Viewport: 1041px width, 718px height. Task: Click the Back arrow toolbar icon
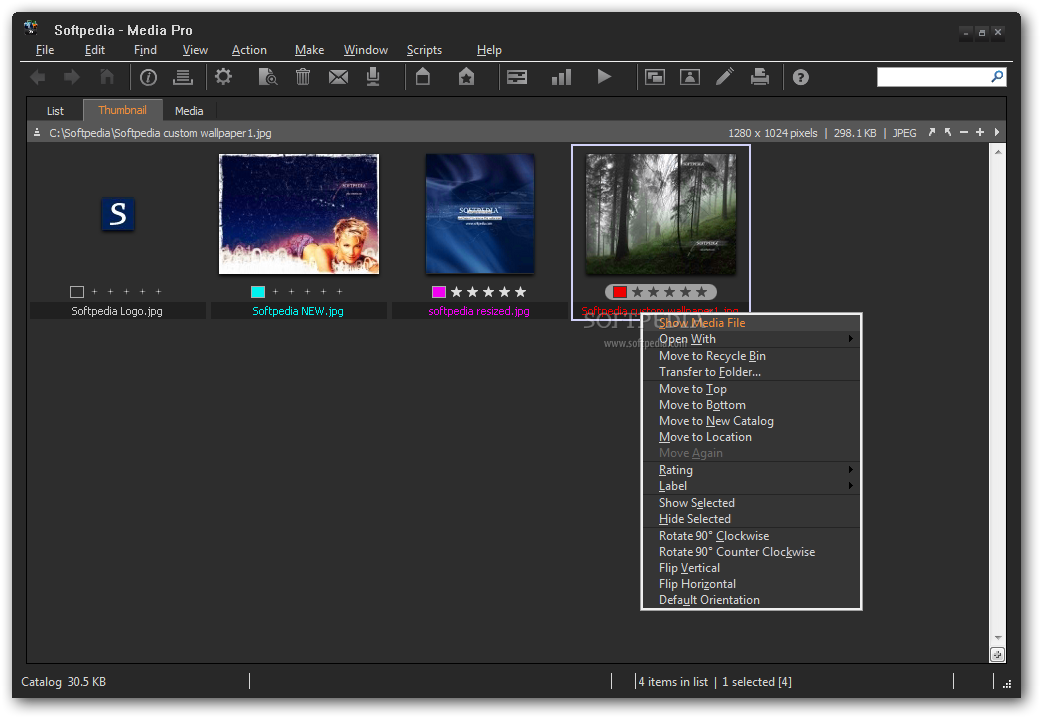tap(38, 77)
